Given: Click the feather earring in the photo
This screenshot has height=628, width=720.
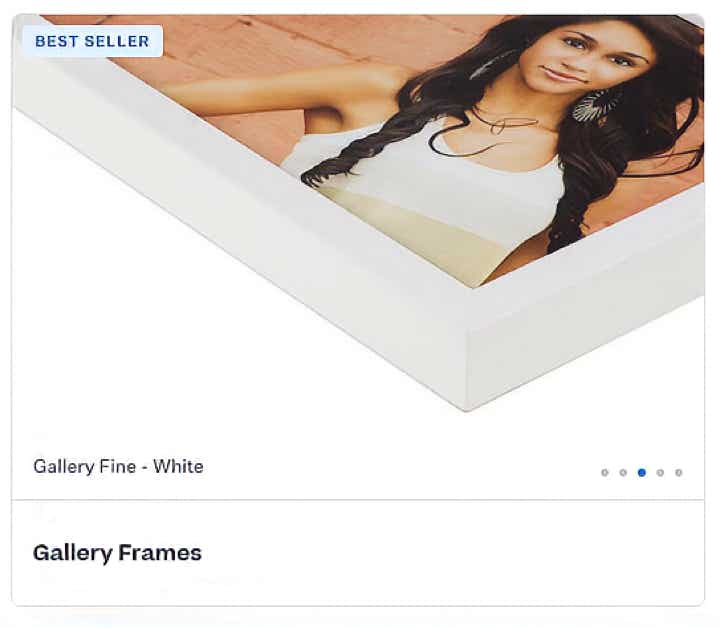Looking at the screenshot, I should 590,107.
